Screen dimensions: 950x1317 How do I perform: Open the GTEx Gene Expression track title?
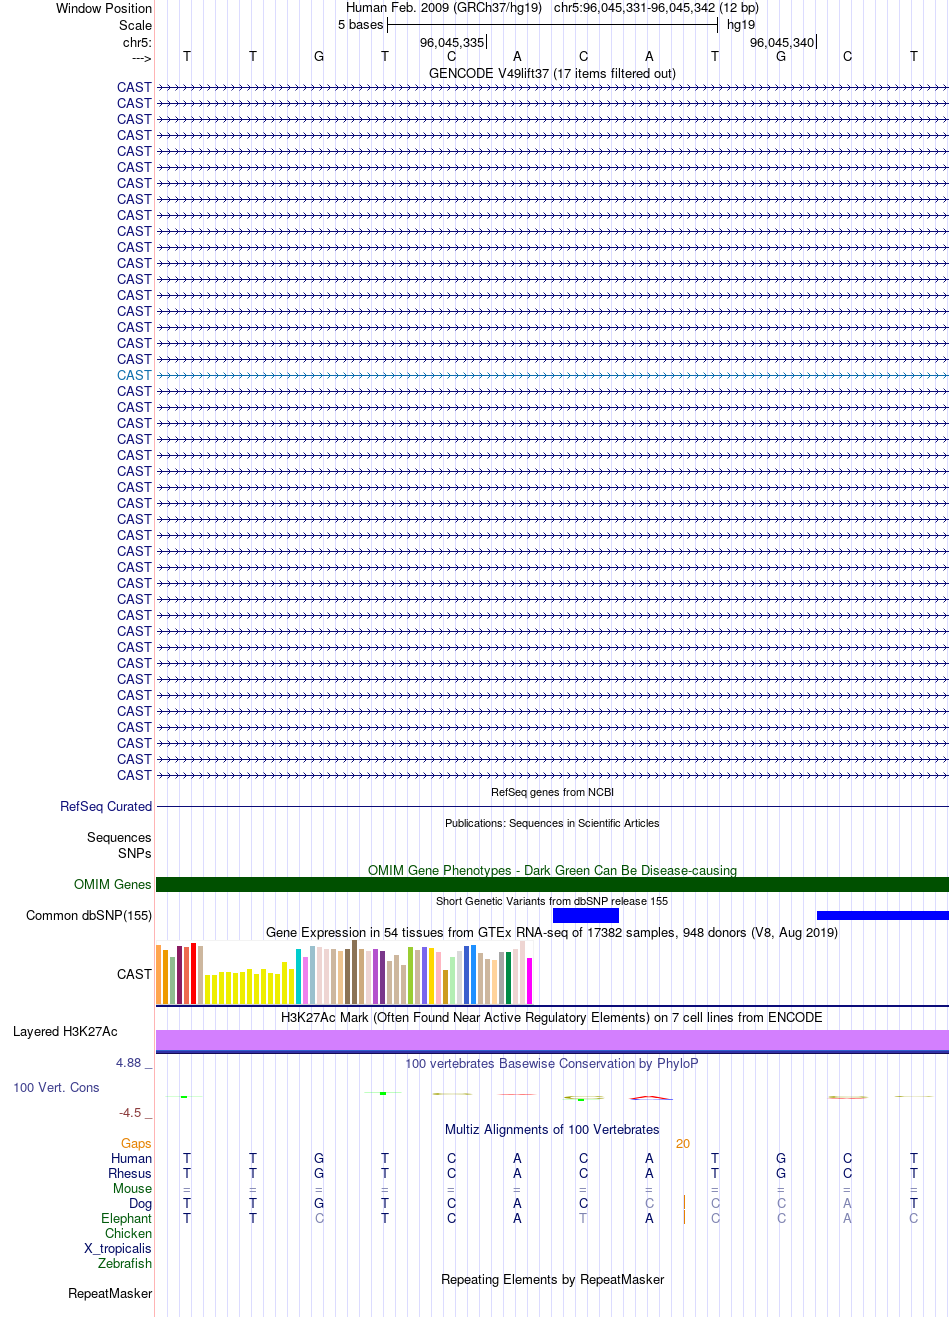[x=552, y=932]
